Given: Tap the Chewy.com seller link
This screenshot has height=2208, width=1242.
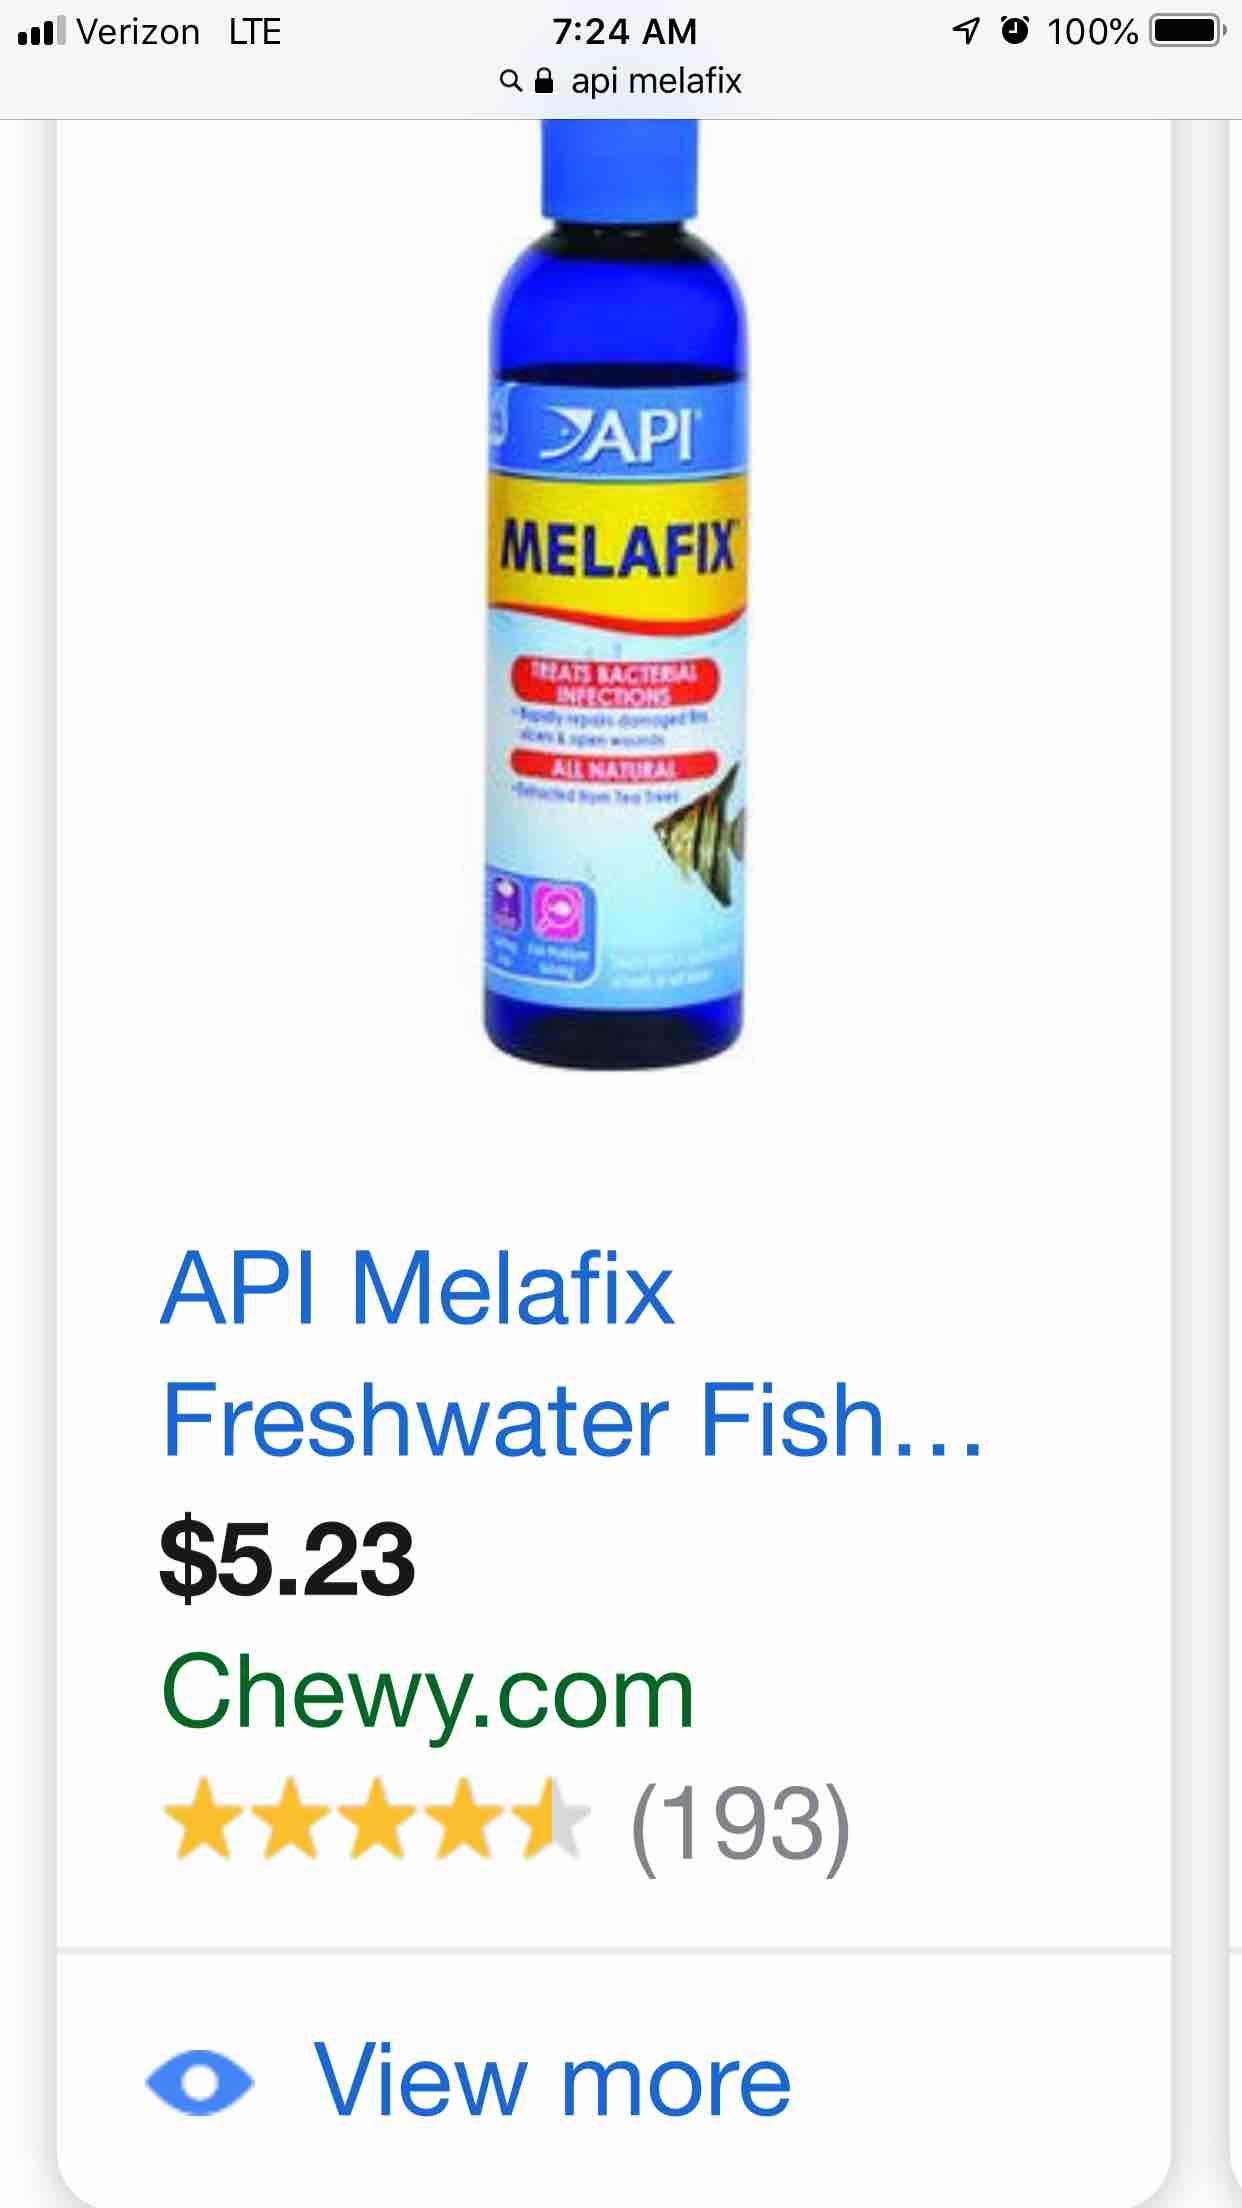Looking at the screenshot, I should [x=427, y=1693].
